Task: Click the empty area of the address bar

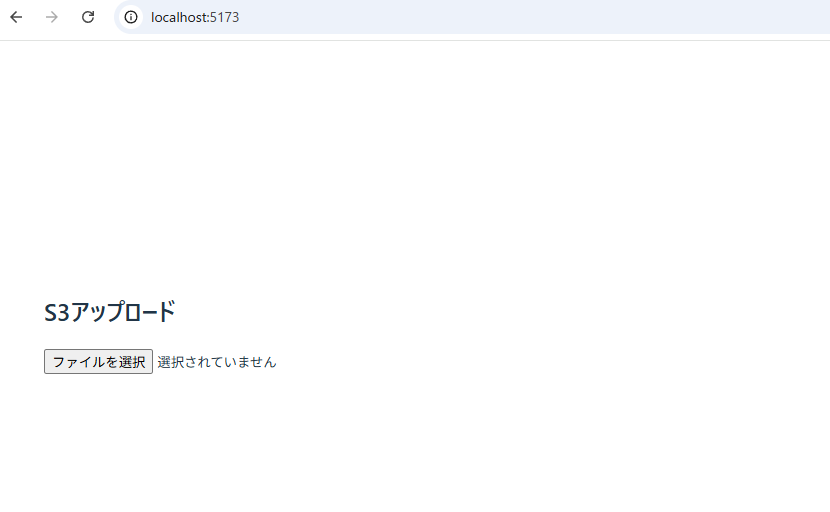Action: click(529, 17)
